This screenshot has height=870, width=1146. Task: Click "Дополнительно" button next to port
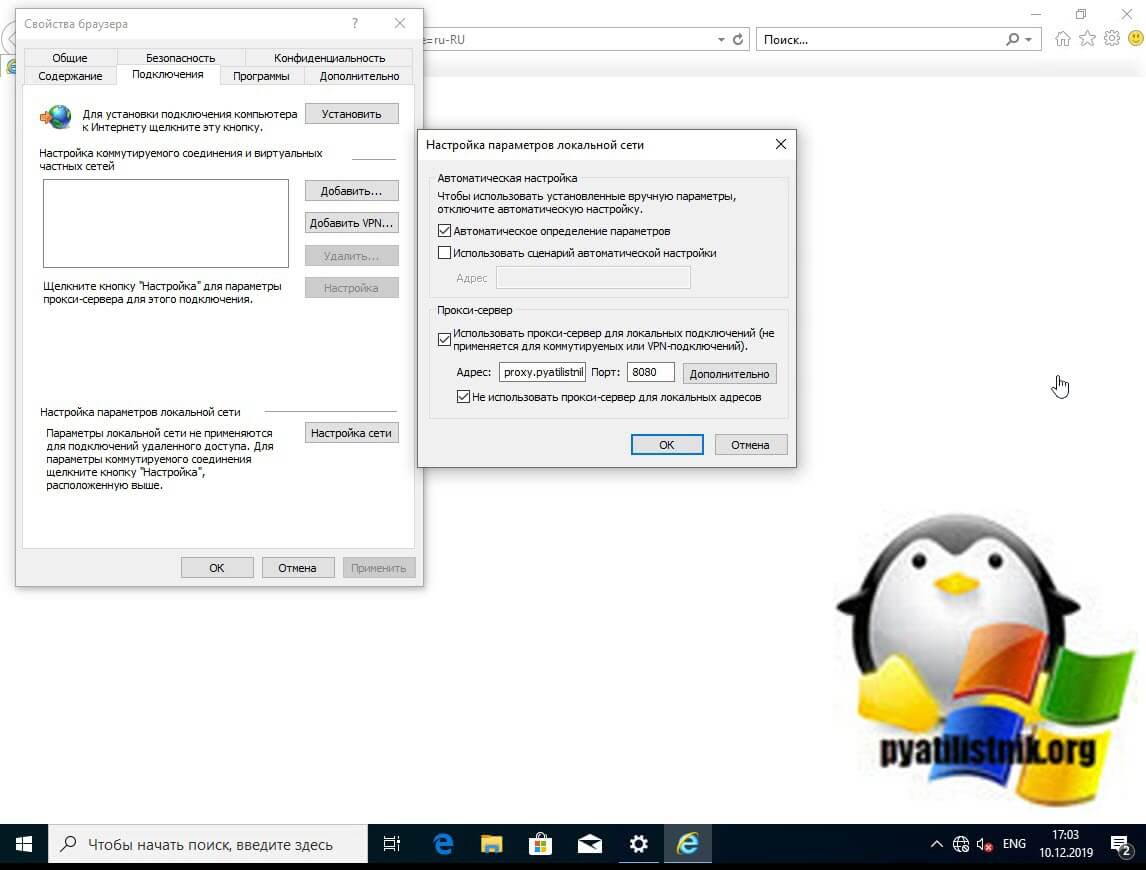tap(730, 373)
